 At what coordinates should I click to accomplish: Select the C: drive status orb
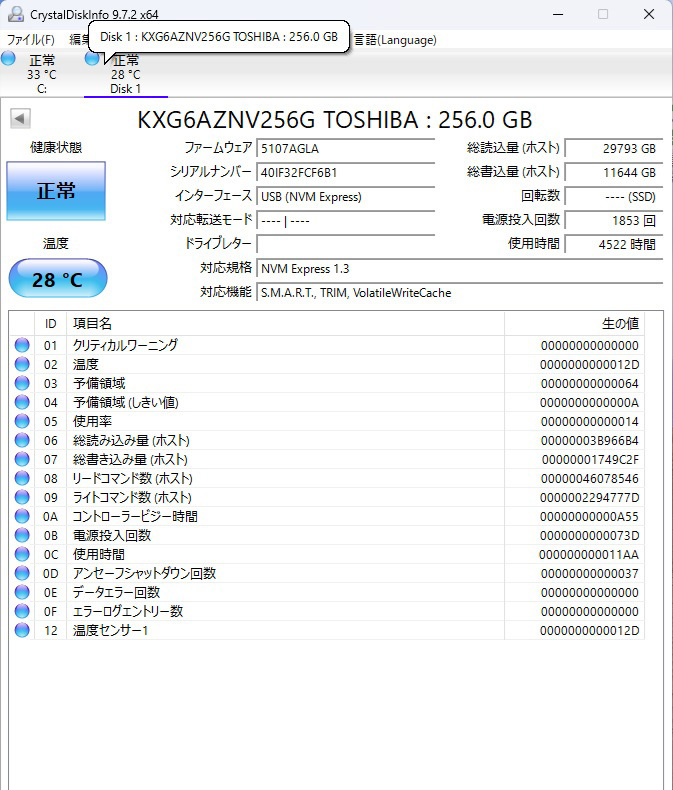[x=9, y=59]
